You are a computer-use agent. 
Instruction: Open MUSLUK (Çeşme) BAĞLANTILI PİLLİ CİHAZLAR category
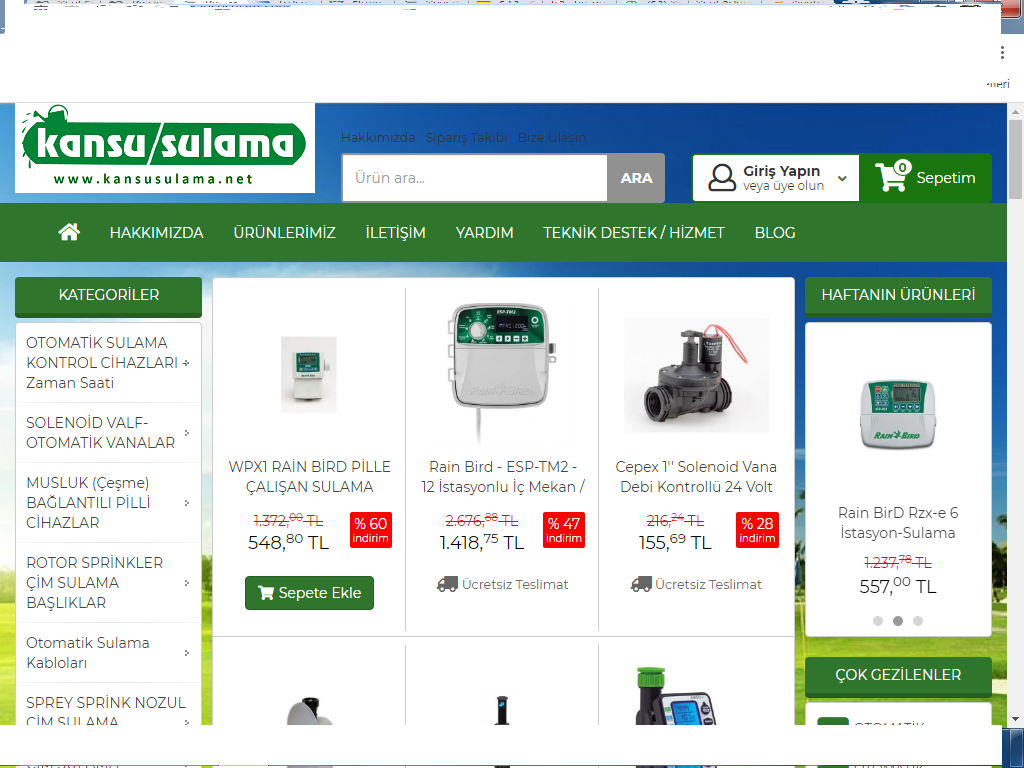coord(88,502)
